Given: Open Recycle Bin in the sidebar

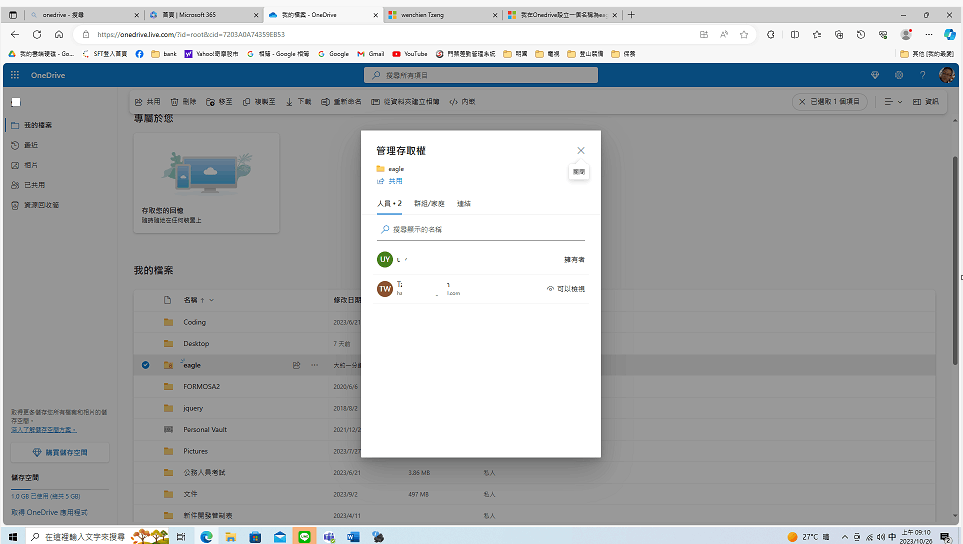Looking at the screenshot, I should click(35, 205).
